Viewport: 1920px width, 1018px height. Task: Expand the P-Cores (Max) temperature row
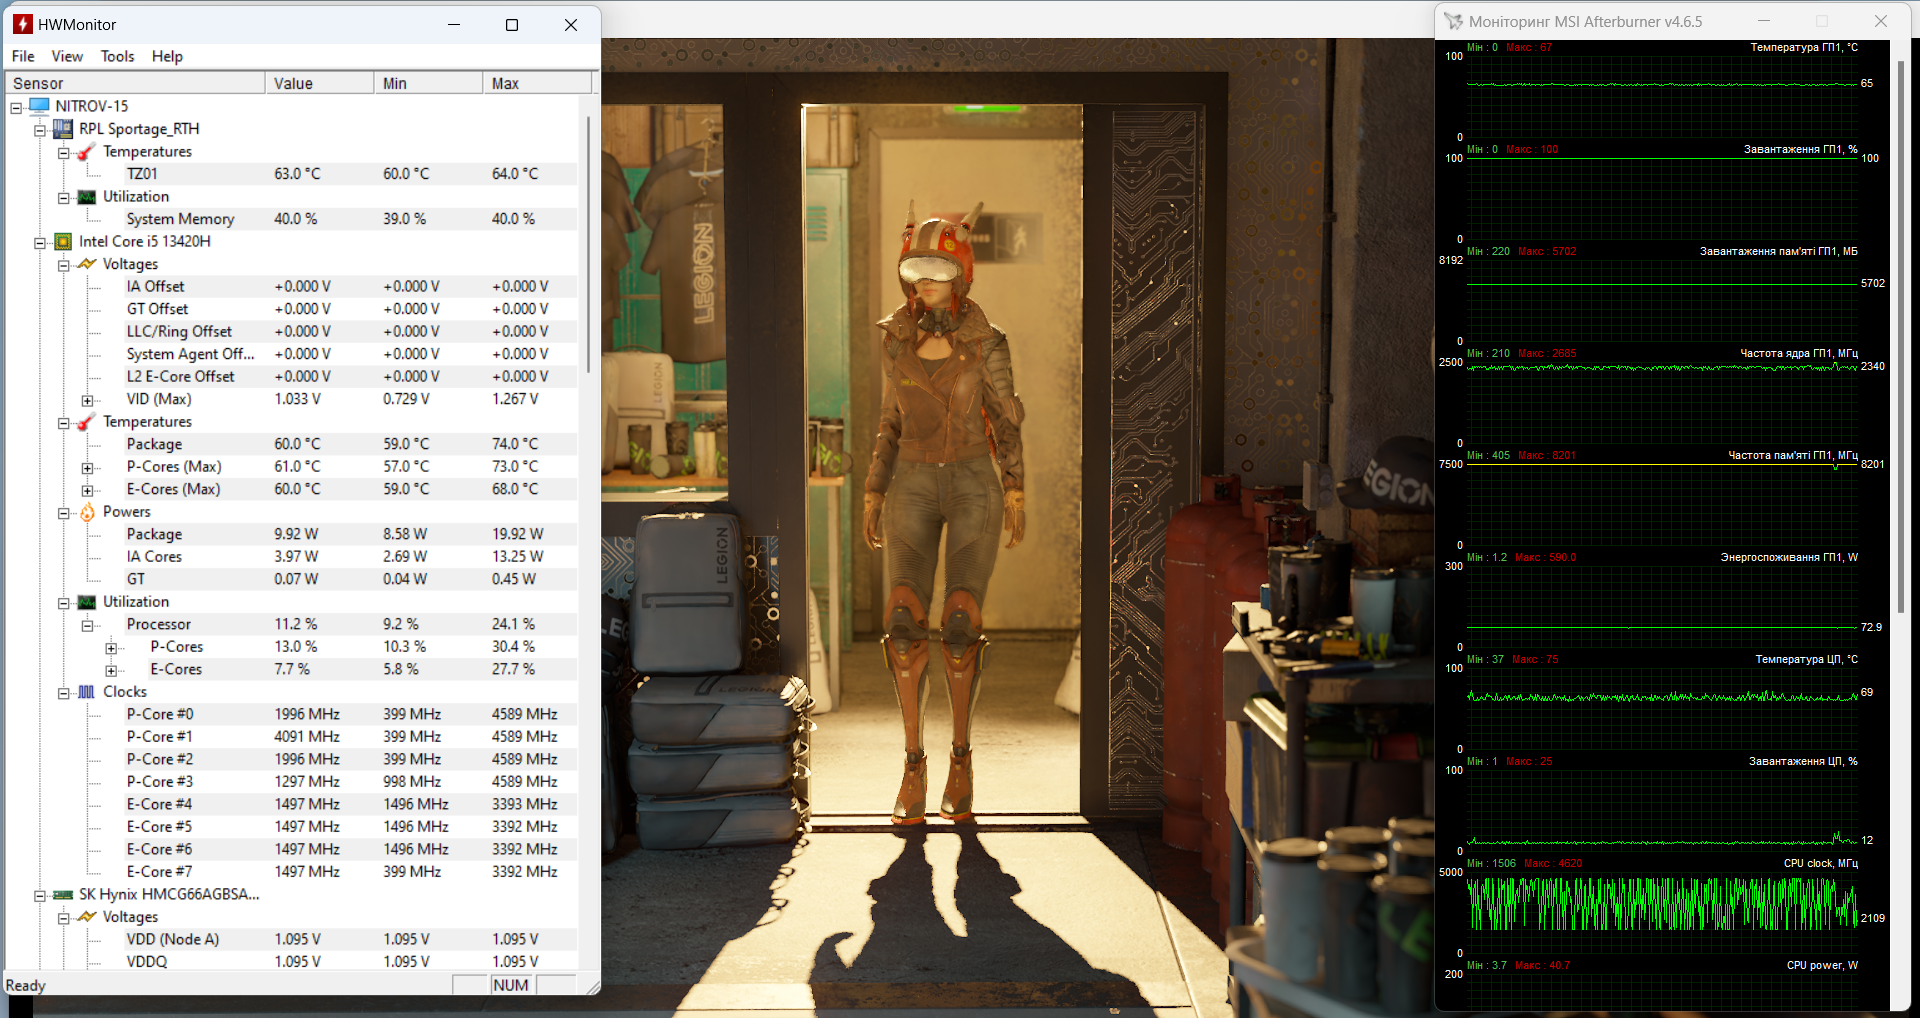(x=88, y=468)
